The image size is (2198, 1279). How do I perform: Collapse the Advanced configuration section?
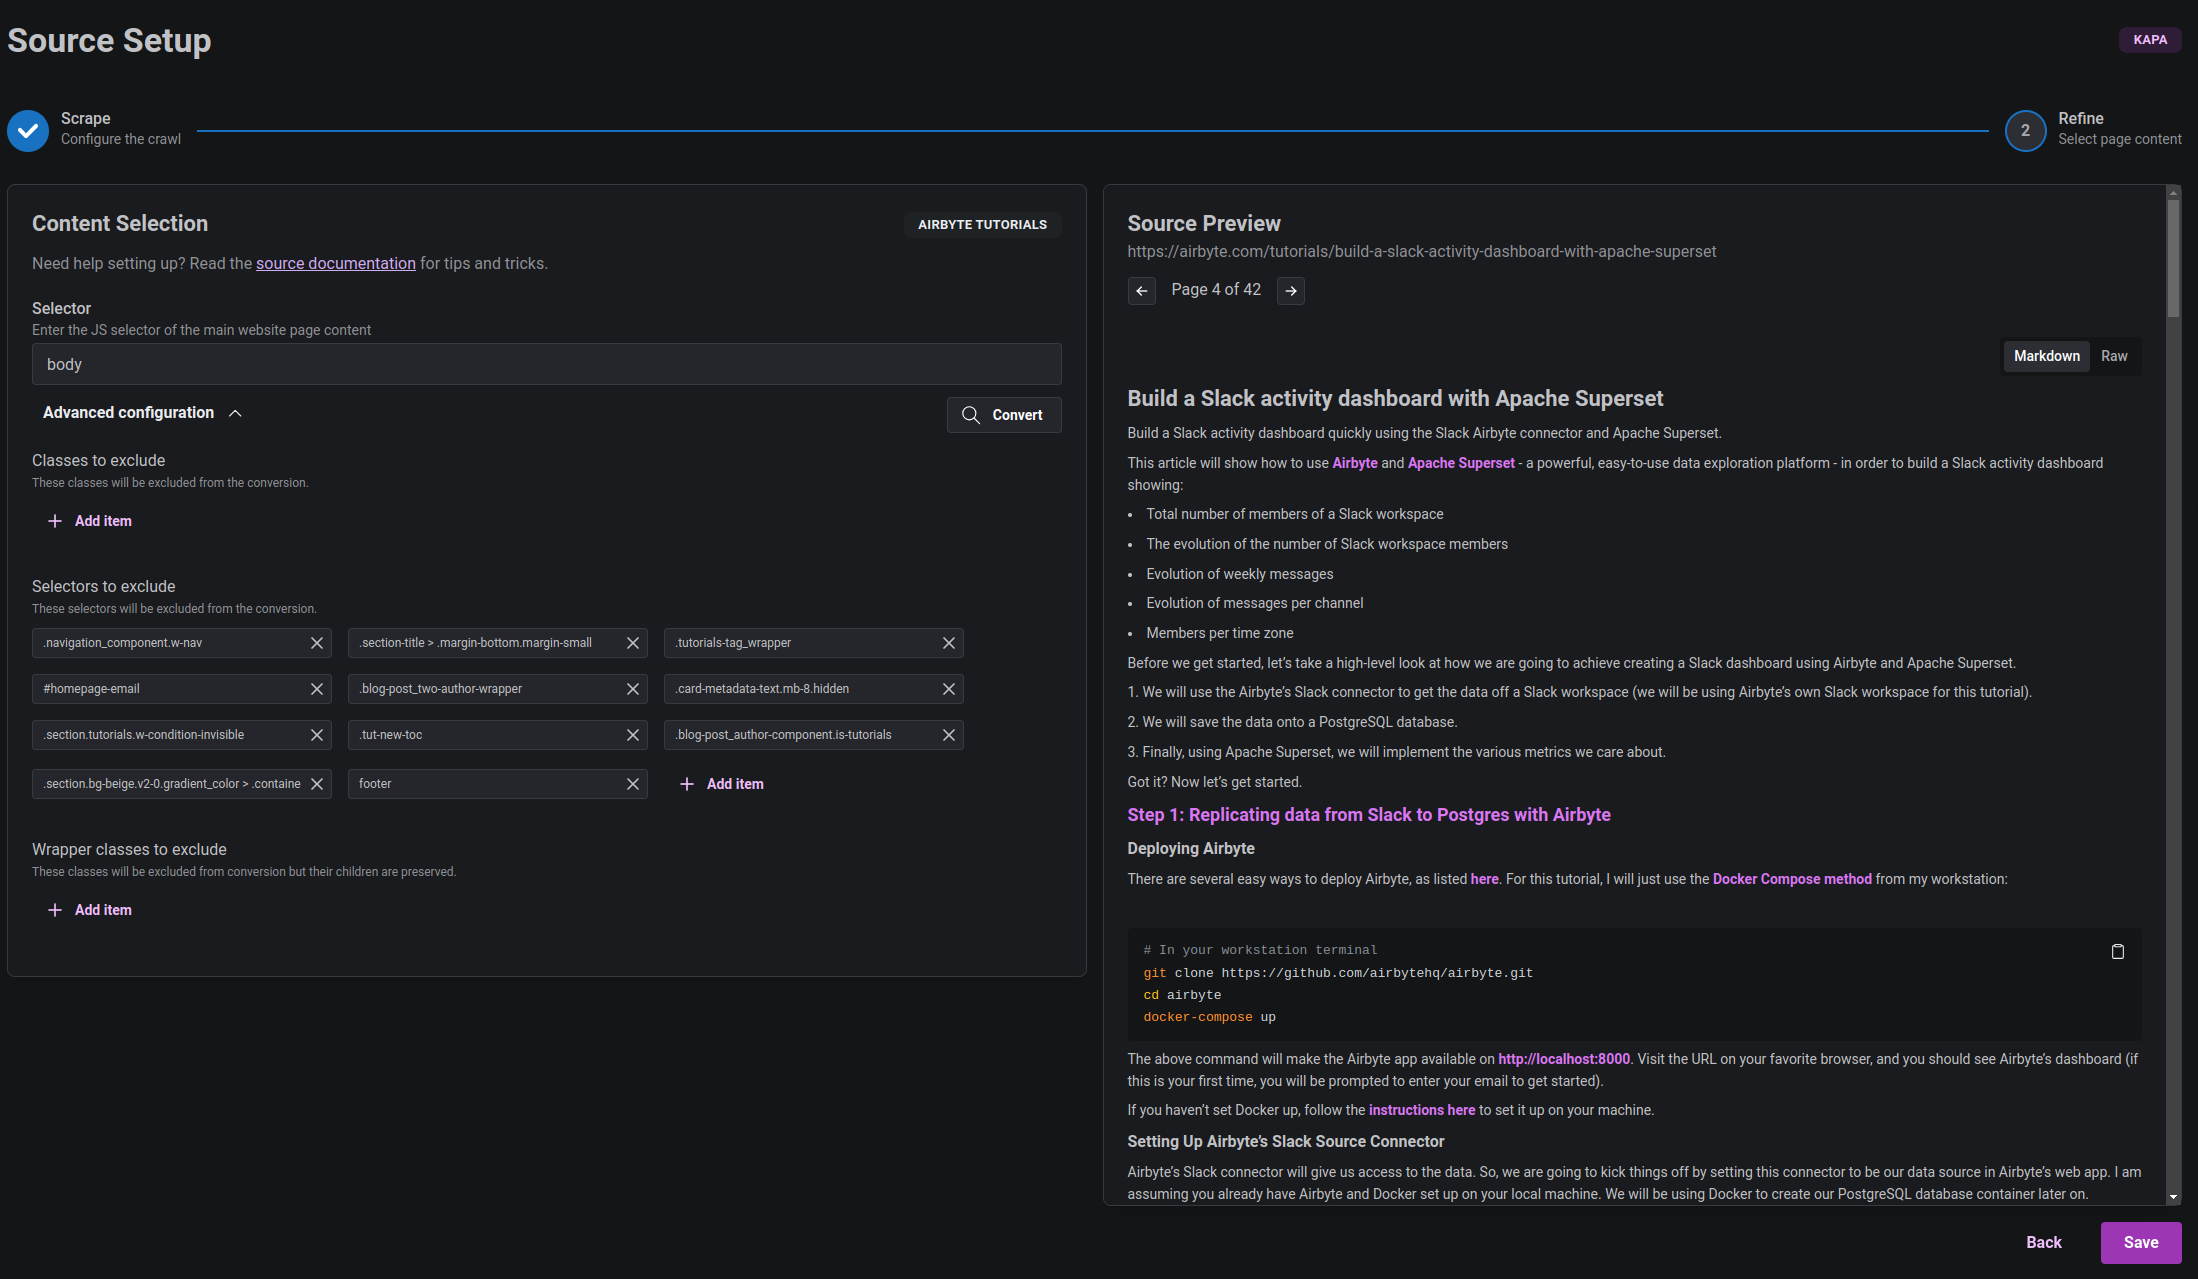point(142,413)
